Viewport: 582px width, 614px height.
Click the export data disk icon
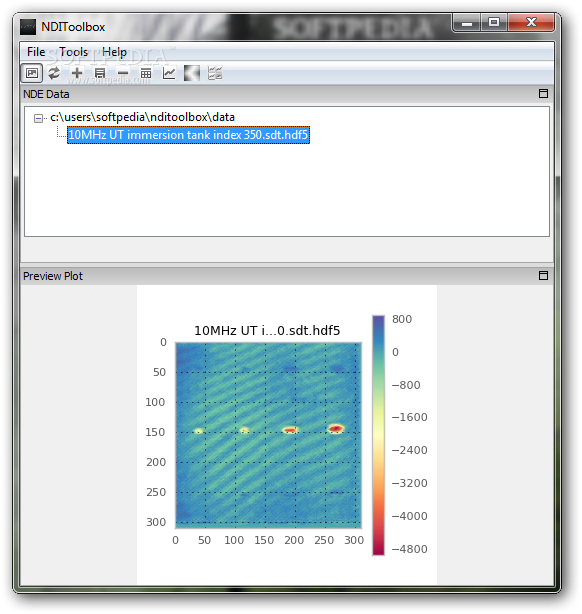pos(100,73)
